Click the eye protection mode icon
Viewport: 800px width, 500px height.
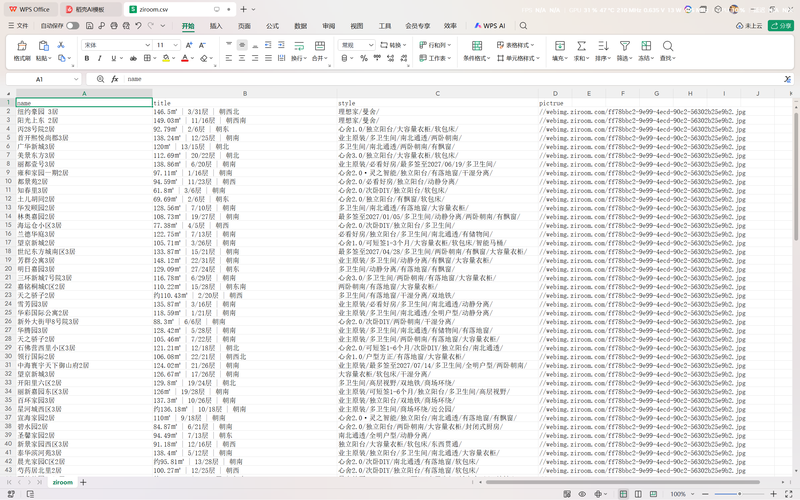(582, 494)
